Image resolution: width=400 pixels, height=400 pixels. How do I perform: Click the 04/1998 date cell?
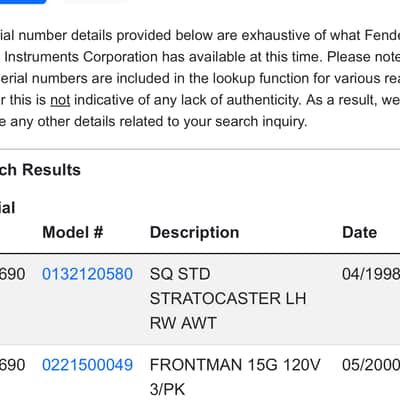tap(371, 274)
